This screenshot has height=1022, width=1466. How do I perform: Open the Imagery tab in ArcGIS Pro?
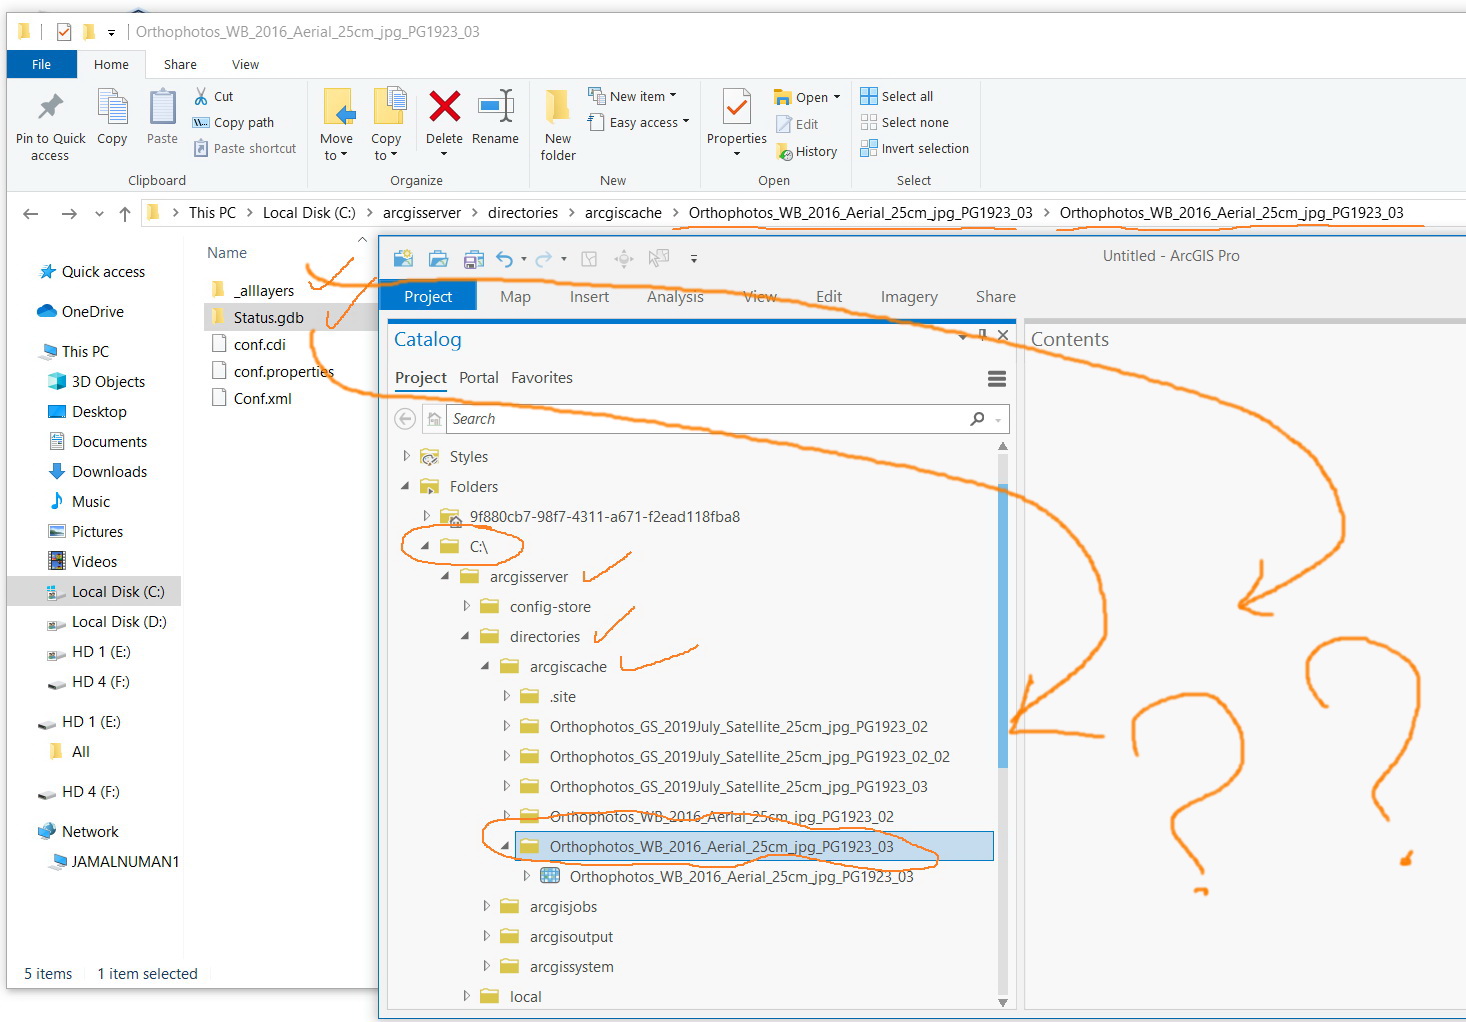point(909,297)
